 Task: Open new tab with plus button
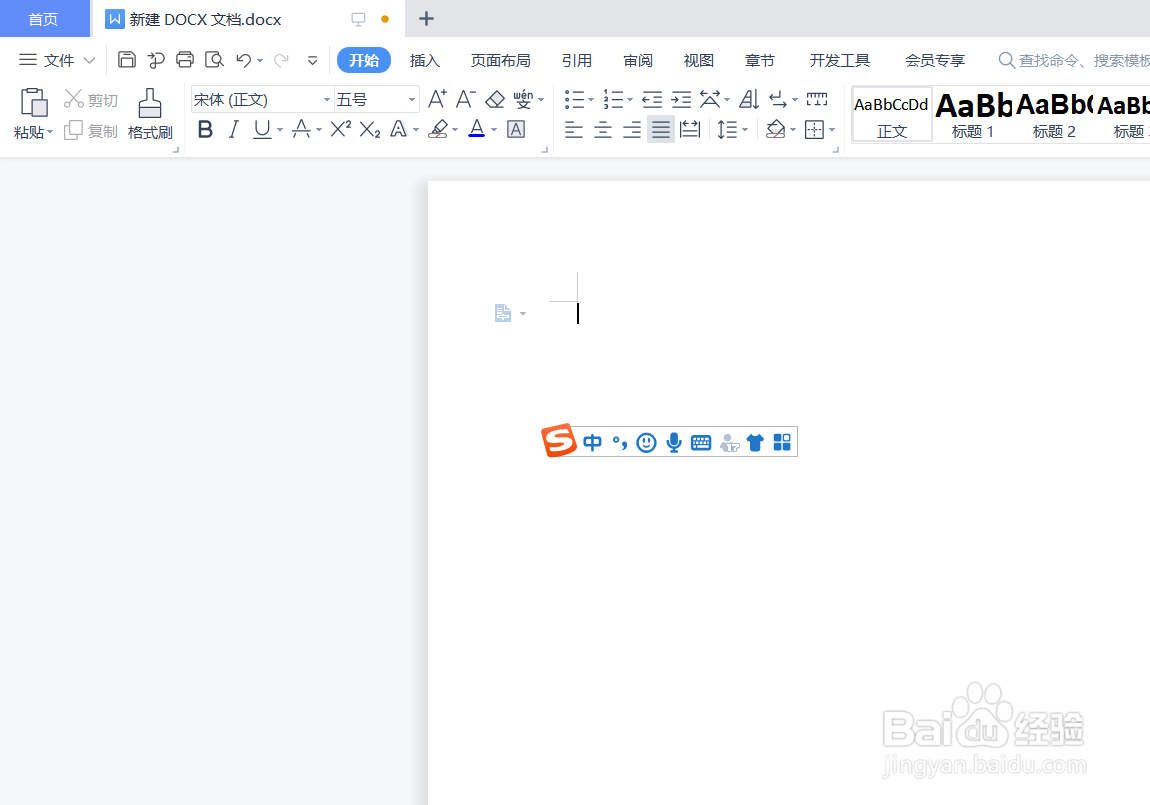(x=426, y=19)
